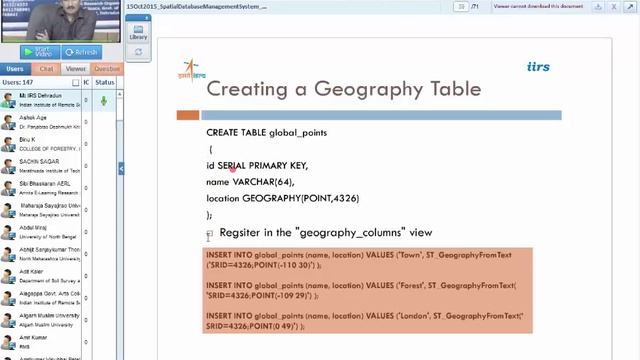Click the CREATE TABLE global_points line

pyautogui.click(x=267, y=133)
